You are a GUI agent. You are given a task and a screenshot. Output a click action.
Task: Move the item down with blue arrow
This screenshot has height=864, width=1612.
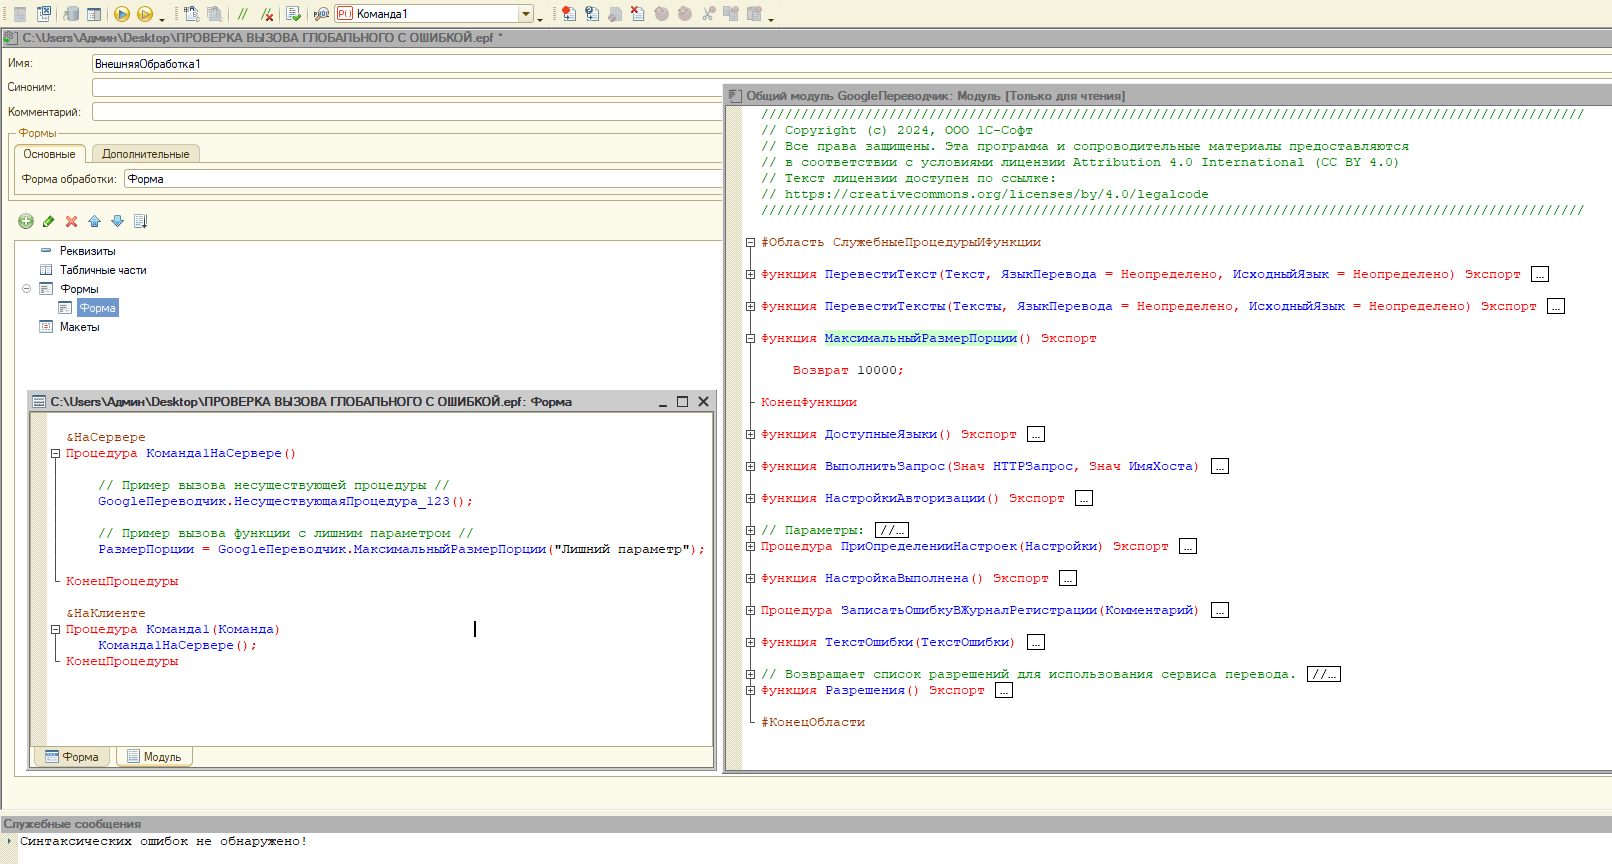click(117, 221)
